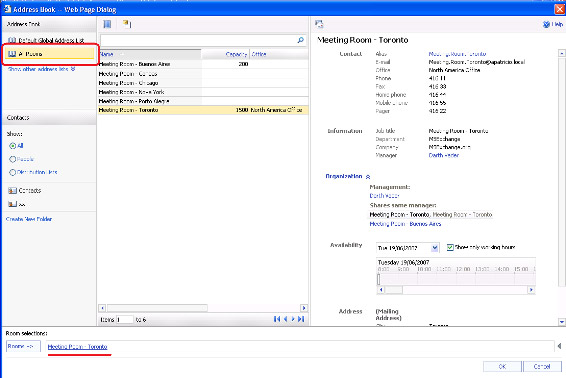Expand Show other address lists

(x=42, y=69)
